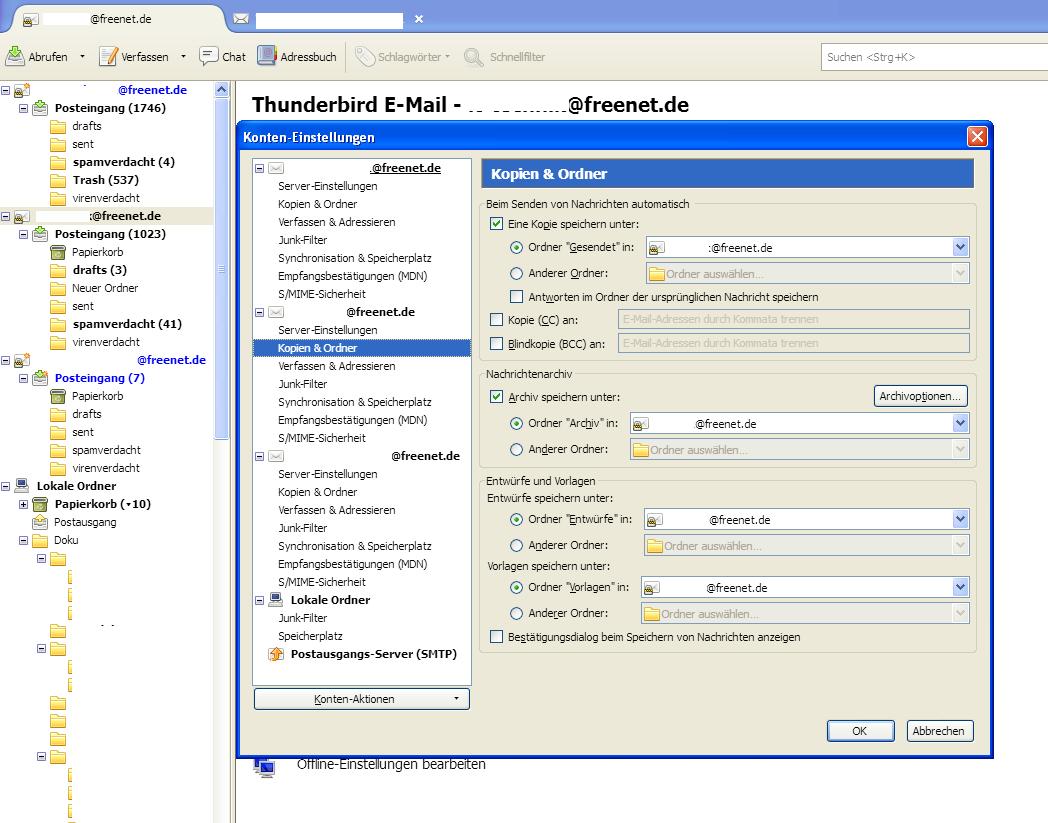The image size is (1048, 823).
Task: Click the Schnellfilter magnifier icon
Action: pos(473,57)
